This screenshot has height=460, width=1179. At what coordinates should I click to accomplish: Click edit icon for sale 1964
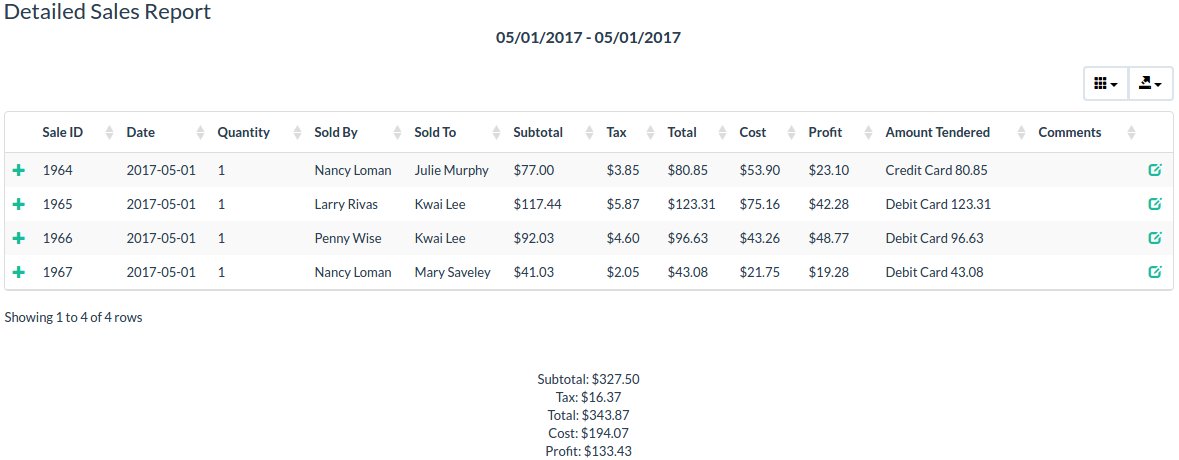click(1155, 170)
